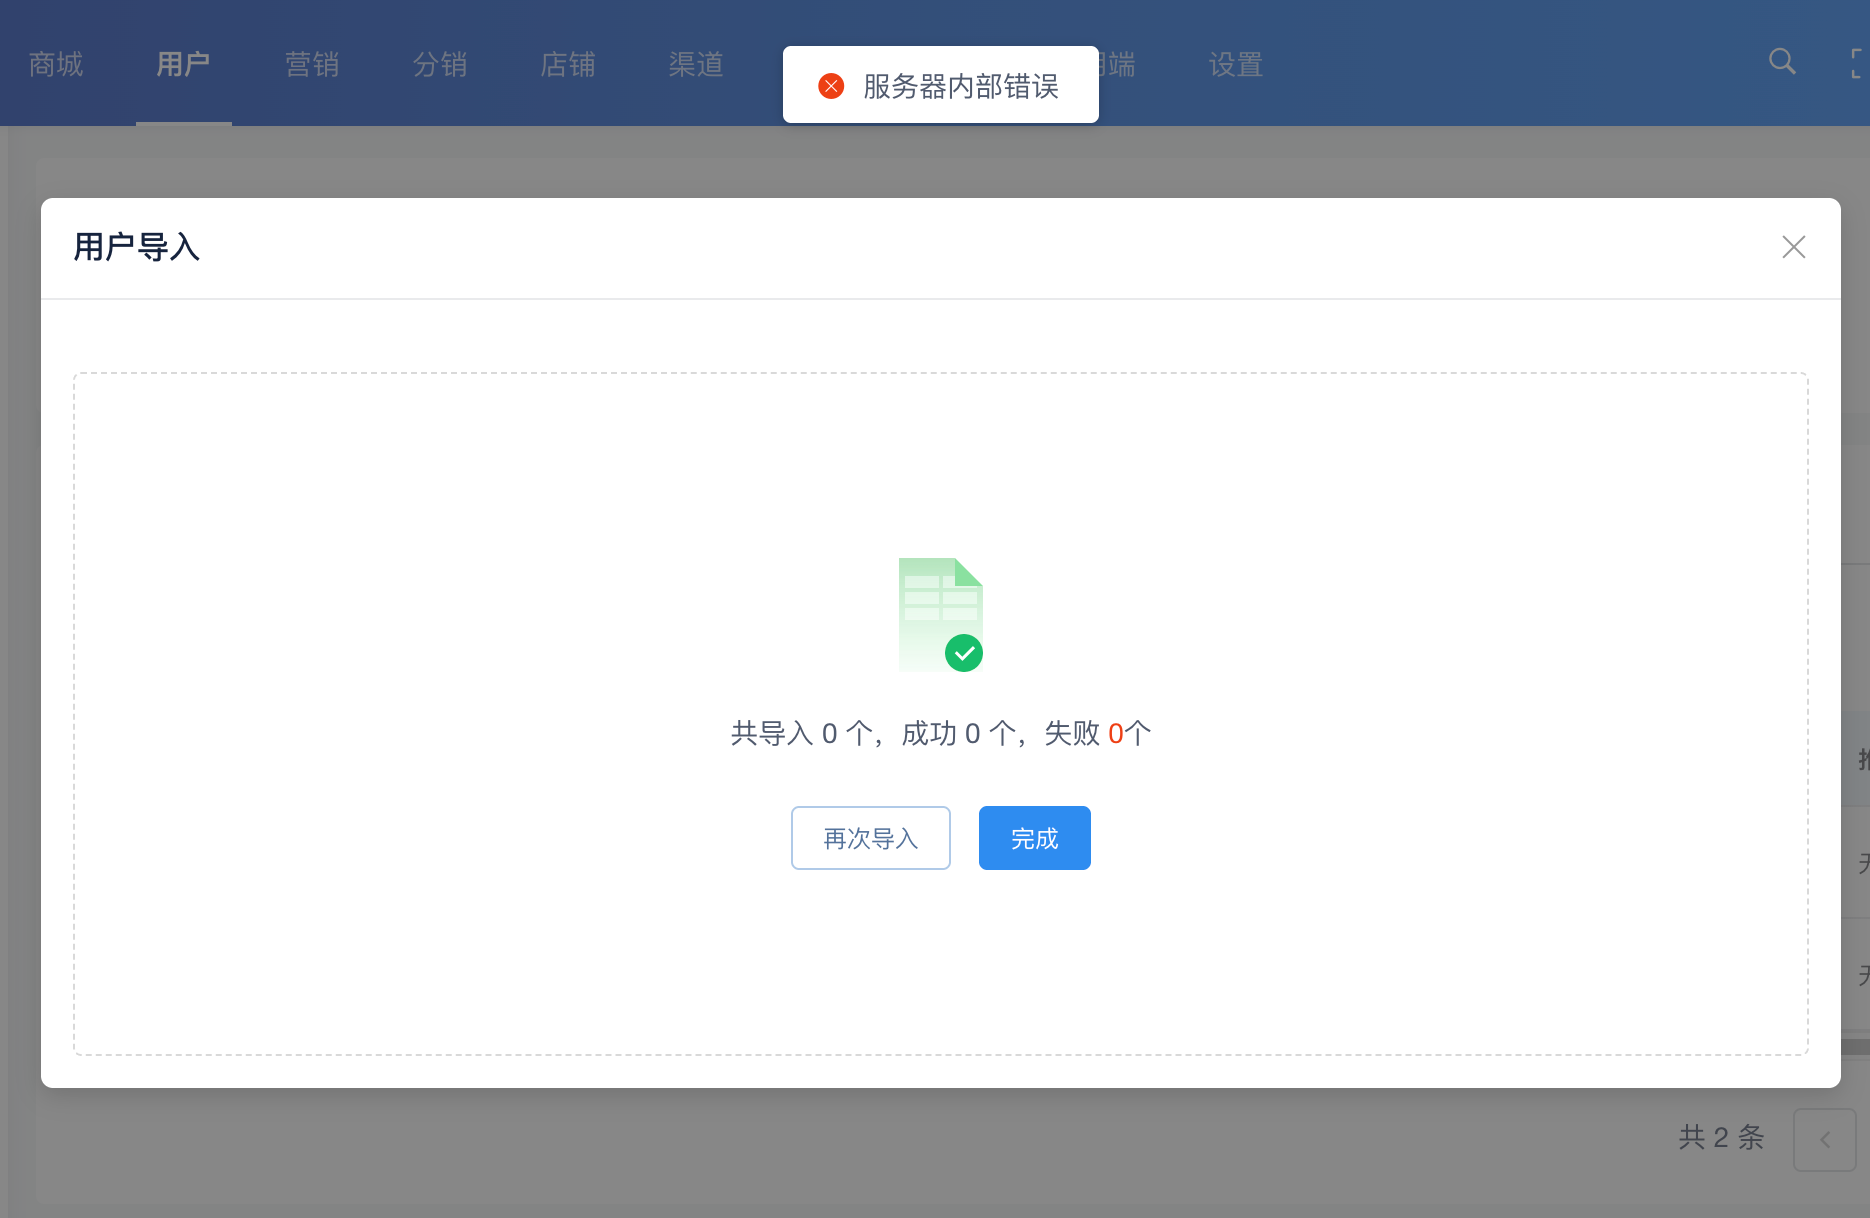Toggle fullscreen using the header corner icon
The width and height of the screenshot is (1870, 1218).
click(1858, 63)
